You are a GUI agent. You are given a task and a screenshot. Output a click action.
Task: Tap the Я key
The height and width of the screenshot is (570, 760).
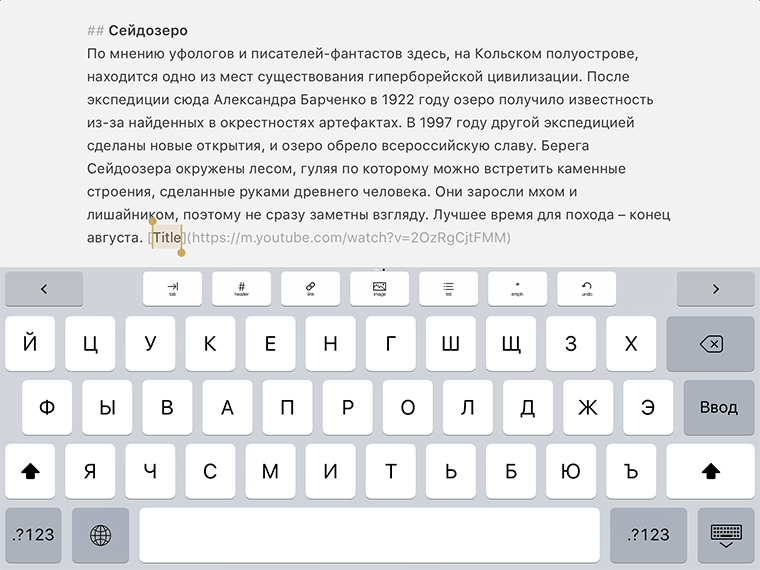(90, 471)
